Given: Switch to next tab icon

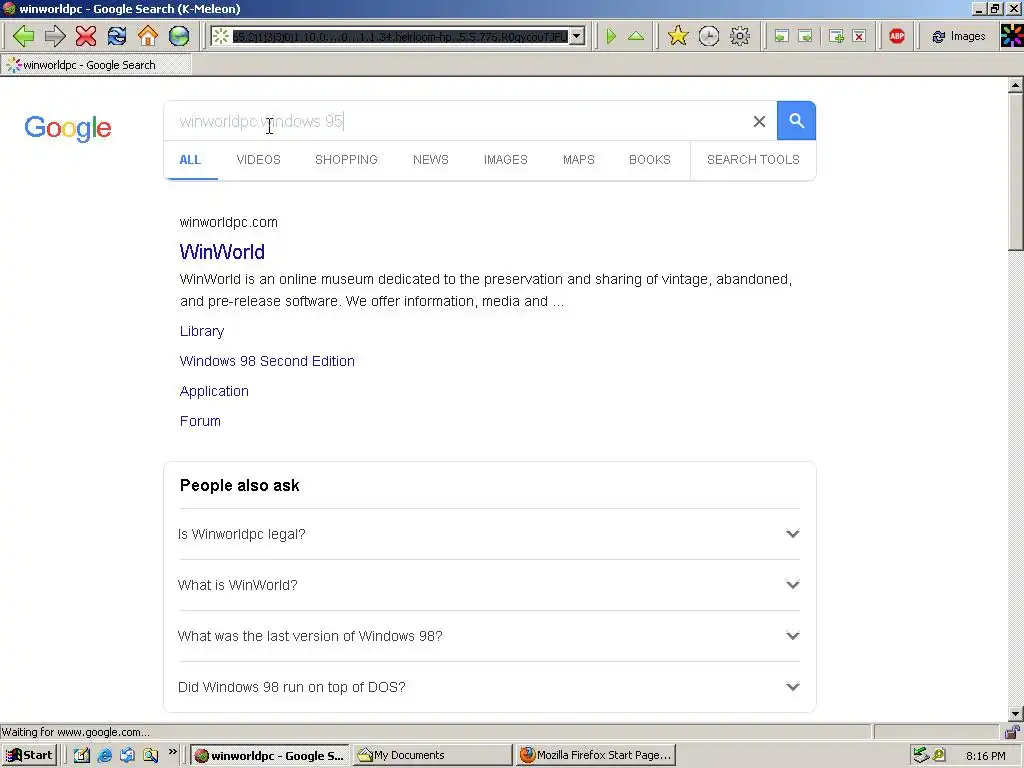Looking at the screenshot, I should (805, 36).
